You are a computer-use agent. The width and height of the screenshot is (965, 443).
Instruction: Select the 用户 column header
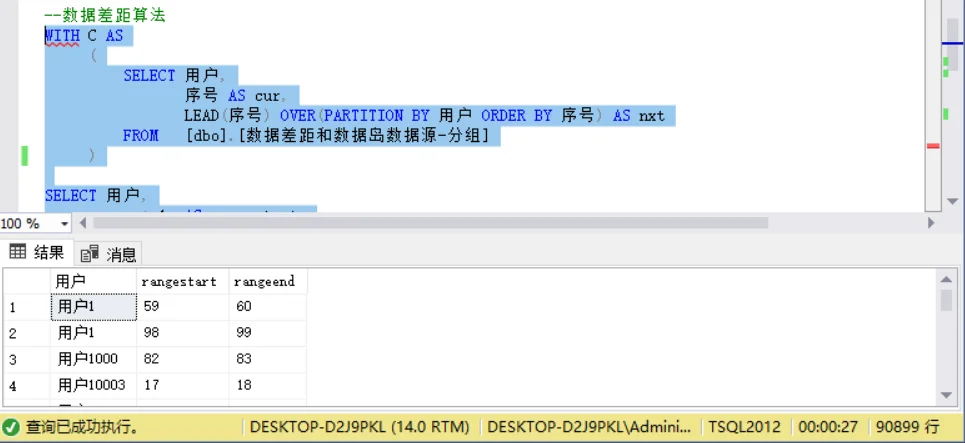tap(93, 281)
